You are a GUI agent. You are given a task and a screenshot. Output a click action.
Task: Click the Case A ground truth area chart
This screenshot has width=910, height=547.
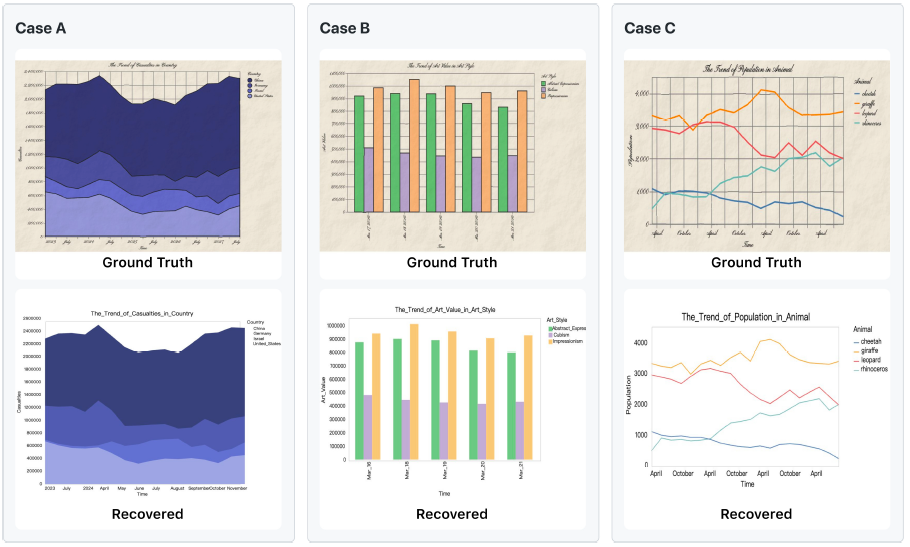(x=148, y=156)
